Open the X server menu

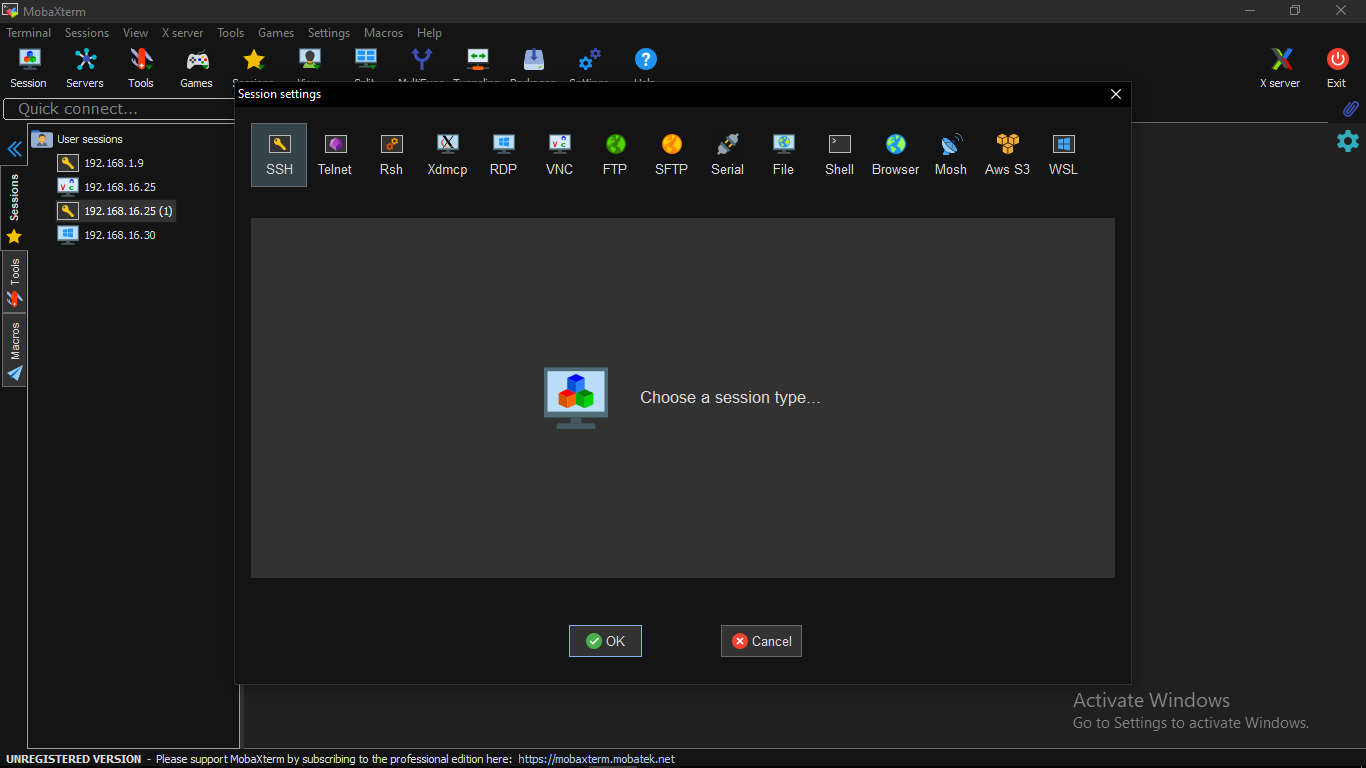(x=183, y=33)
